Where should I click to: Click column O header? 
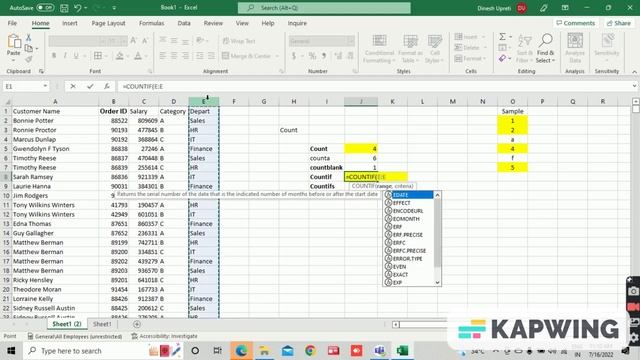pyautogui.click(x=512, y=101)
